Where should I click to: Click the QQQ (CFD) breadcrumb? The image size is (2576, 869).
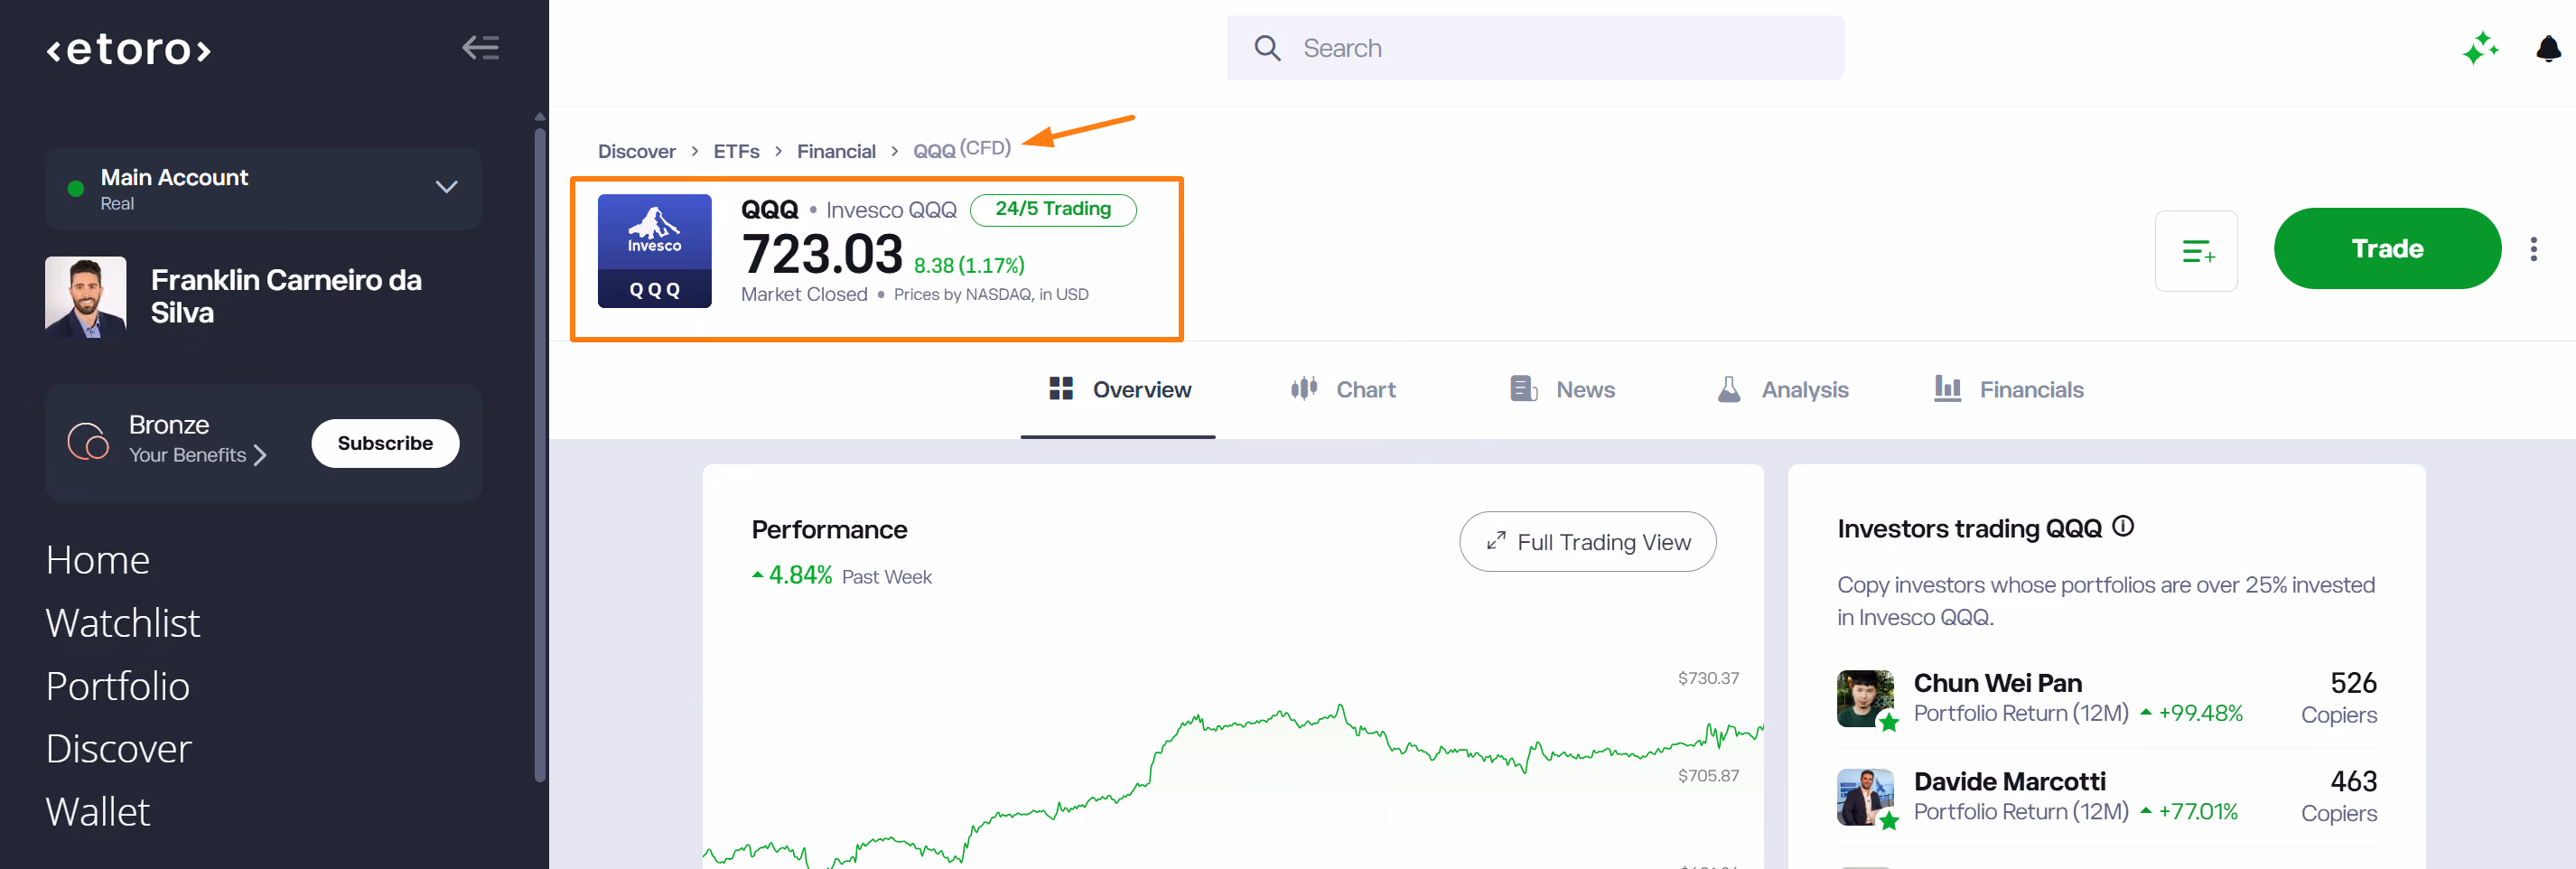click(962, 149)
